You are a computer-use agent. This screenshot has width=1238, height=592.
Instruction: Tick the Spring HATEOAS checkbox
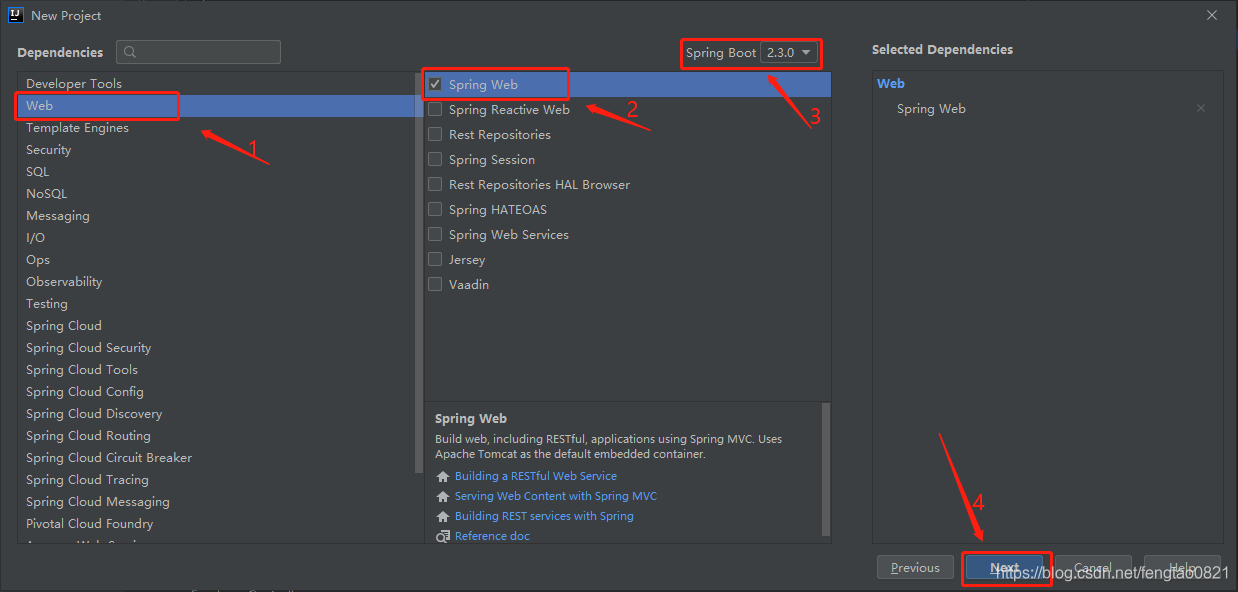pos(435,210)
